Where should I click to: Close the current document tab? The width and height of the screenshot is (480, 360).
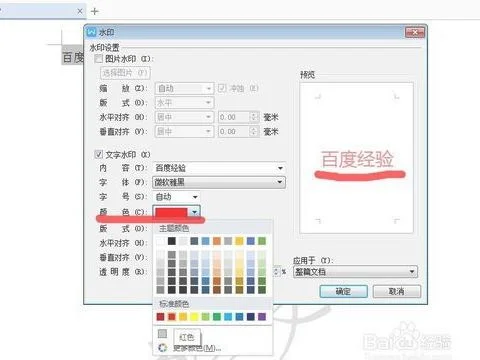point(80,11)
